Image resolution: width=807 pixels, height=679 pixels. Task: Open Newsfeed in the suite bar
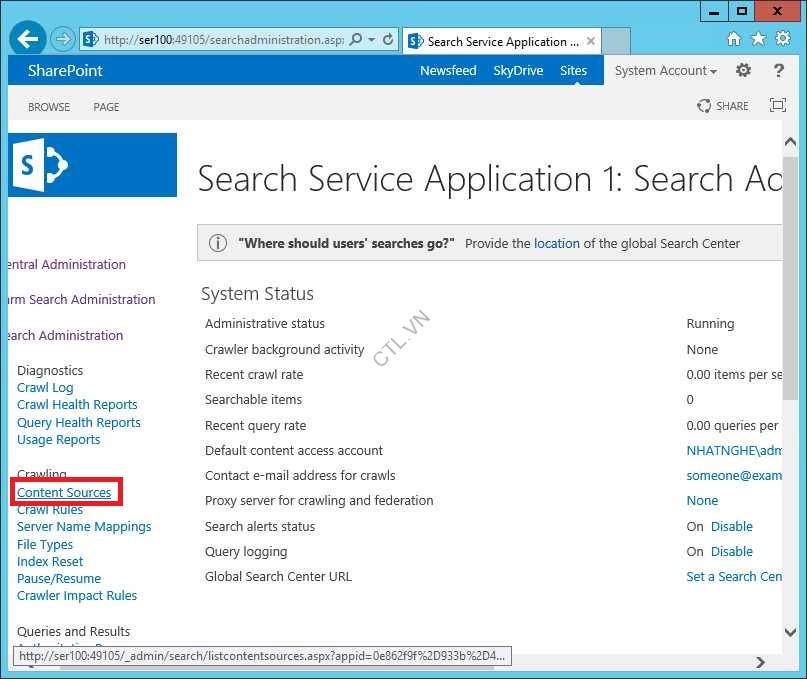click(x=448, y=71)
